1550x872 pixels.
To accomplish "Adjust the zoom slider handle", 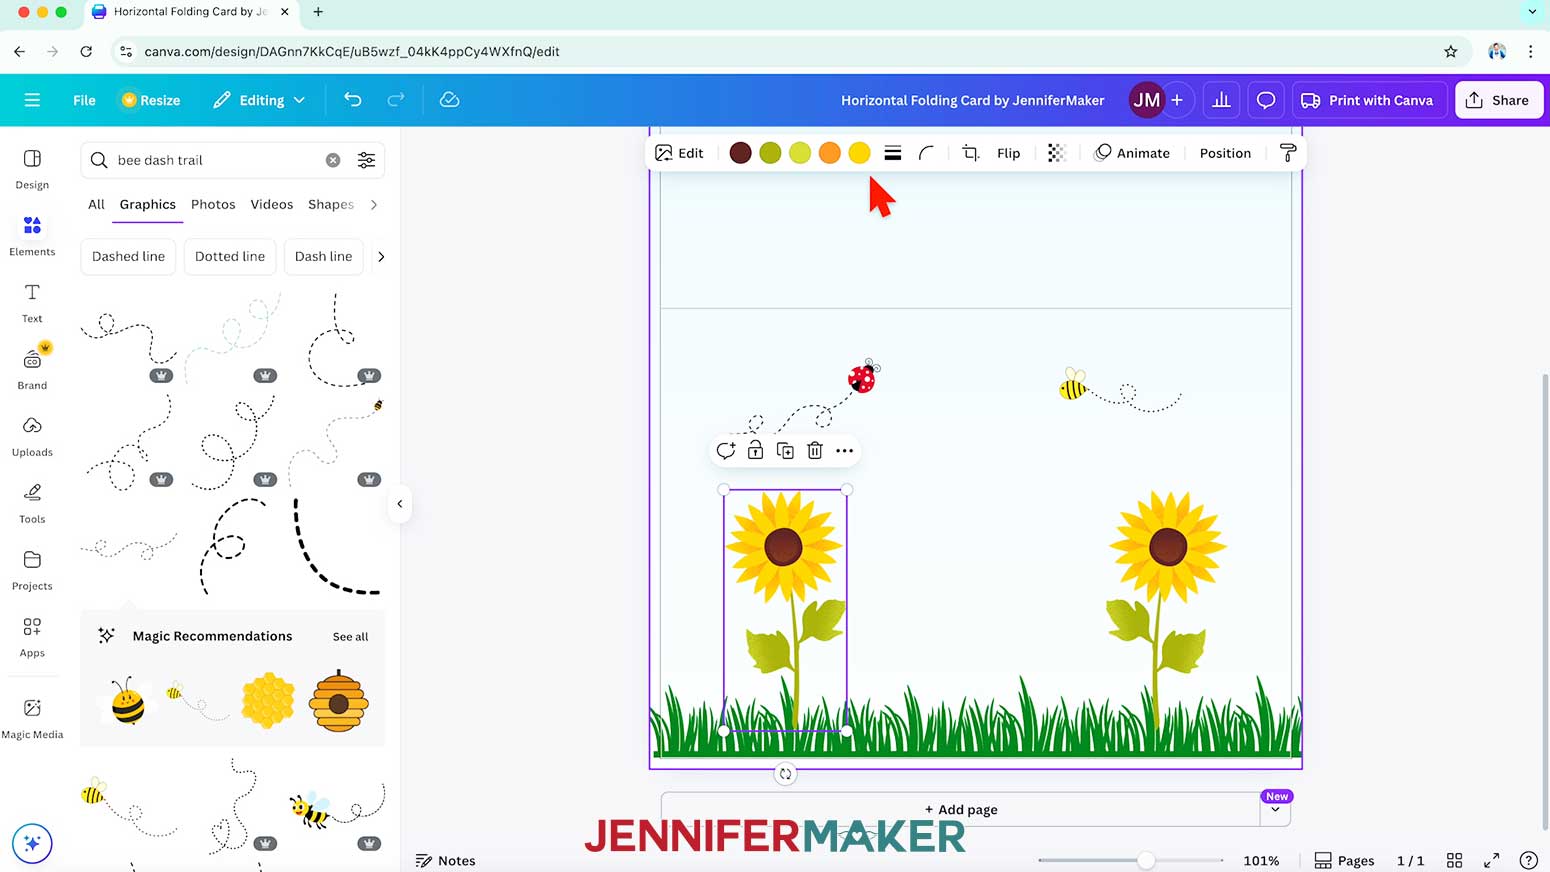I will [1146, 860].
